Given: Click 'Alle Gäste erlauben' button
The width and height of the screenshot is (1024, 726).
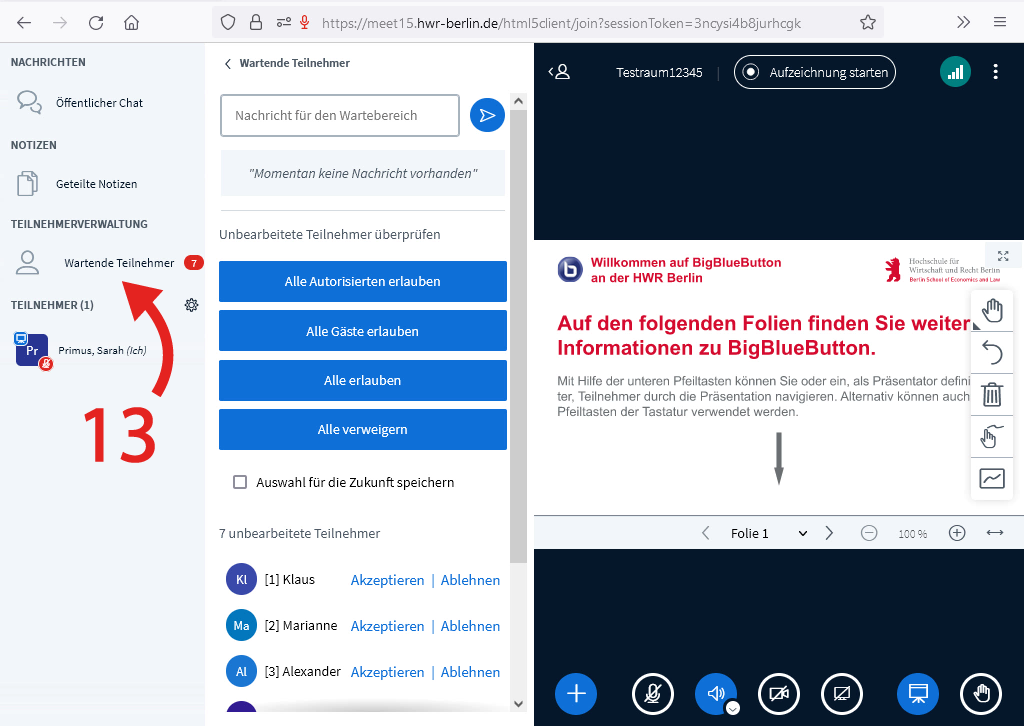Looking at the screenshot, I should [x=363, y=331].
